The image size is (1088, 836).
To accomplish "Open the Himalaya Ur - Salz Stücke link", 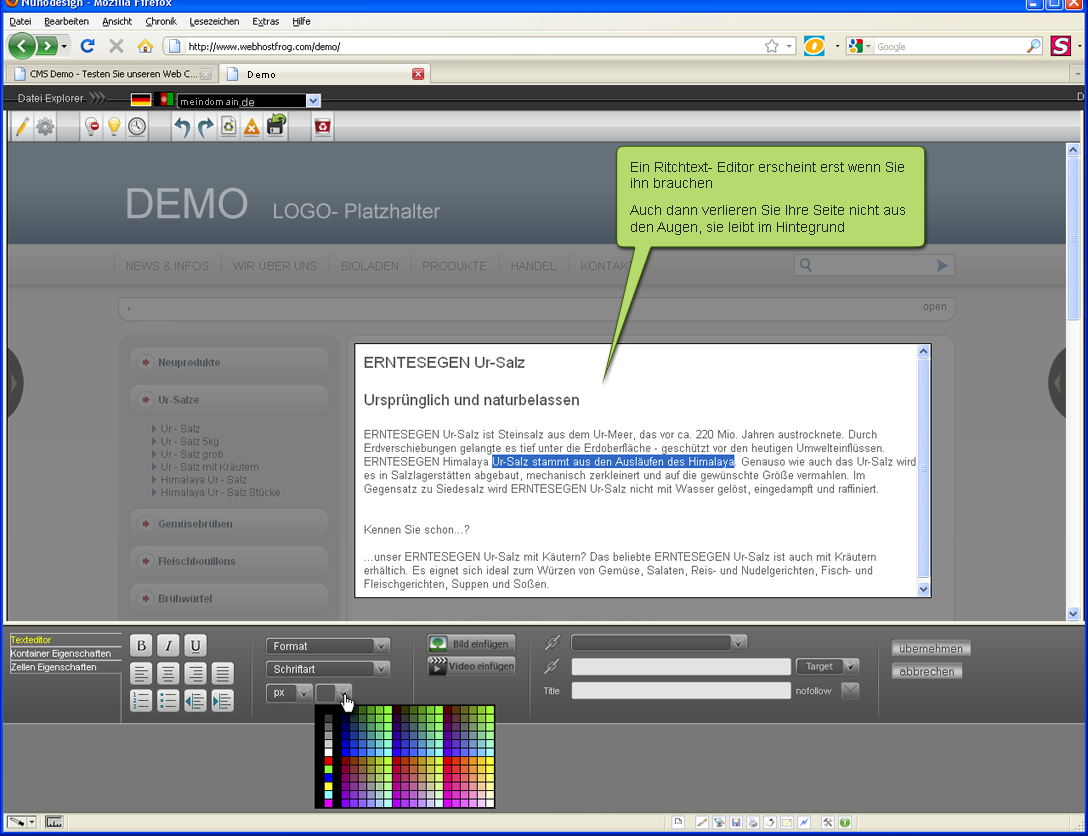I will tap(220, 493).
